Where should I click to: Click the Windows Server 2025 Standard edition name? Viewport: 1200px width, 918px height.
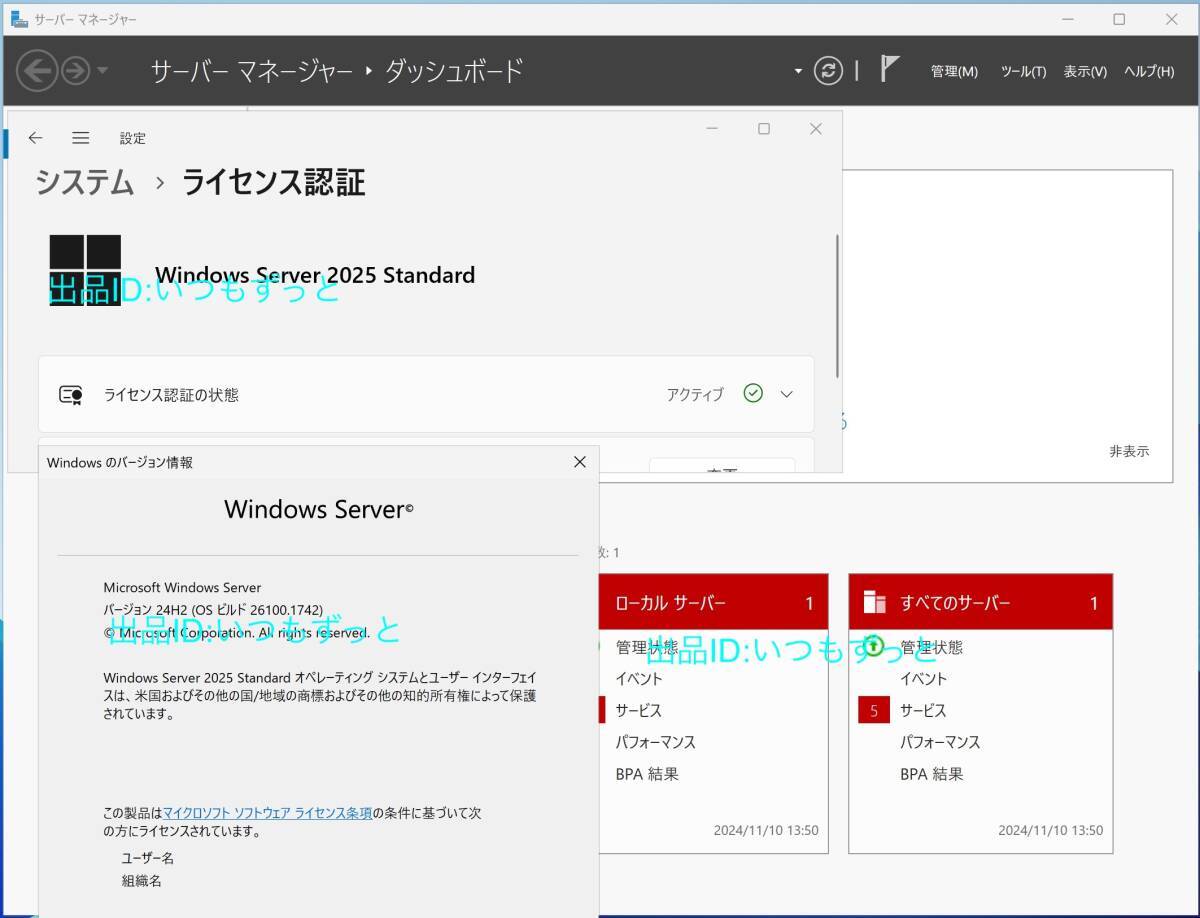[x=315, y=275]
